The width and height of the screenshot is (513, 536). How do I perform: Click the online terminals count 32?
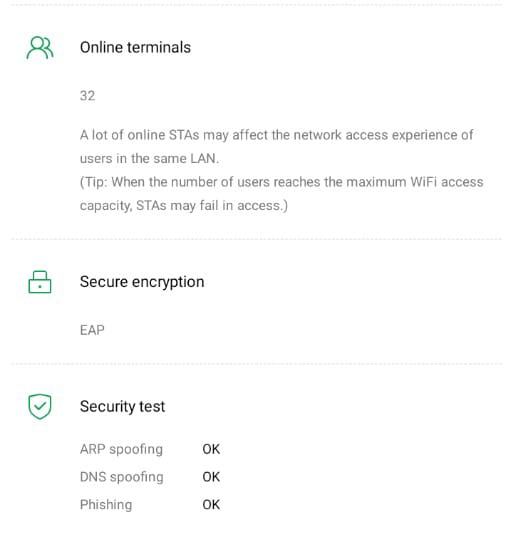pos(87,96)
